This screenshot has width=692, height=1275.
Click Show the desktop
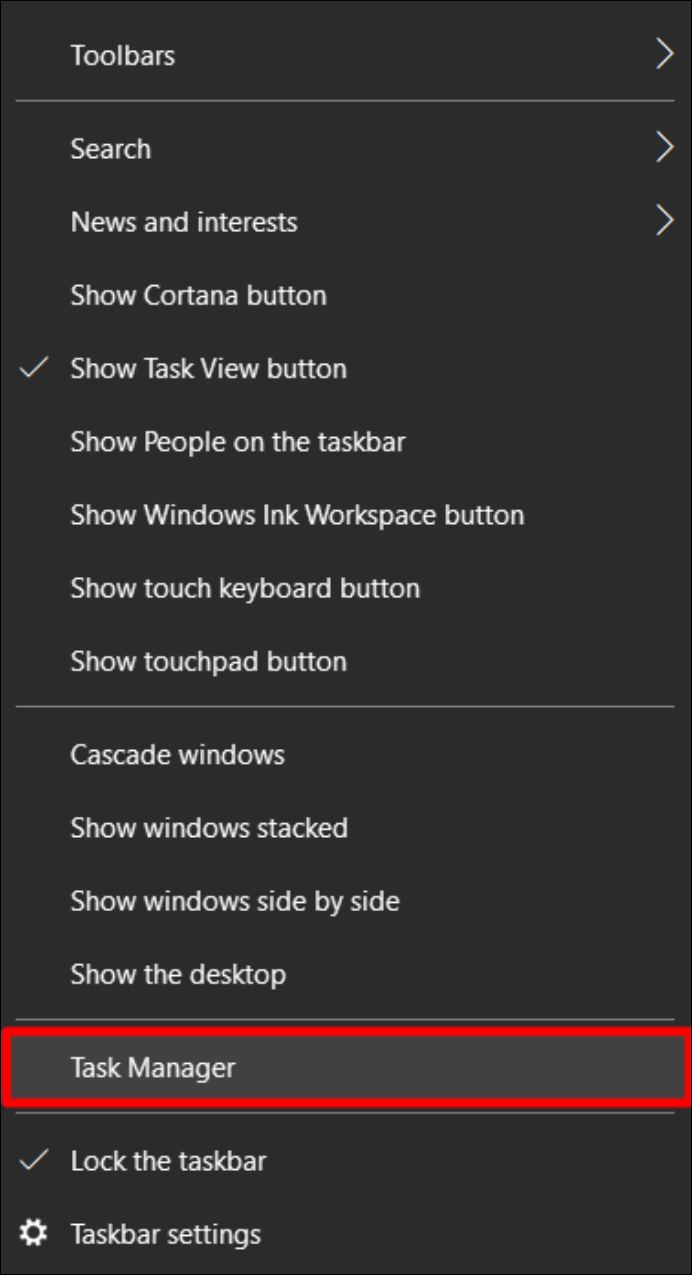pos(178,974)
